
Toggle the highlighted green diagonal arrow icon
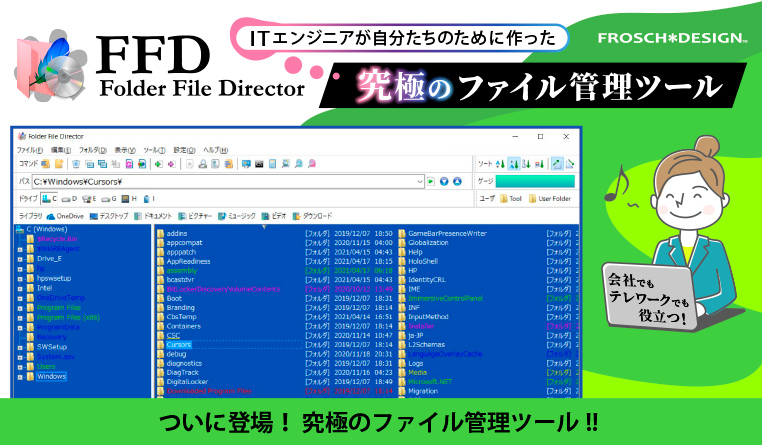[x=557, y=164]
